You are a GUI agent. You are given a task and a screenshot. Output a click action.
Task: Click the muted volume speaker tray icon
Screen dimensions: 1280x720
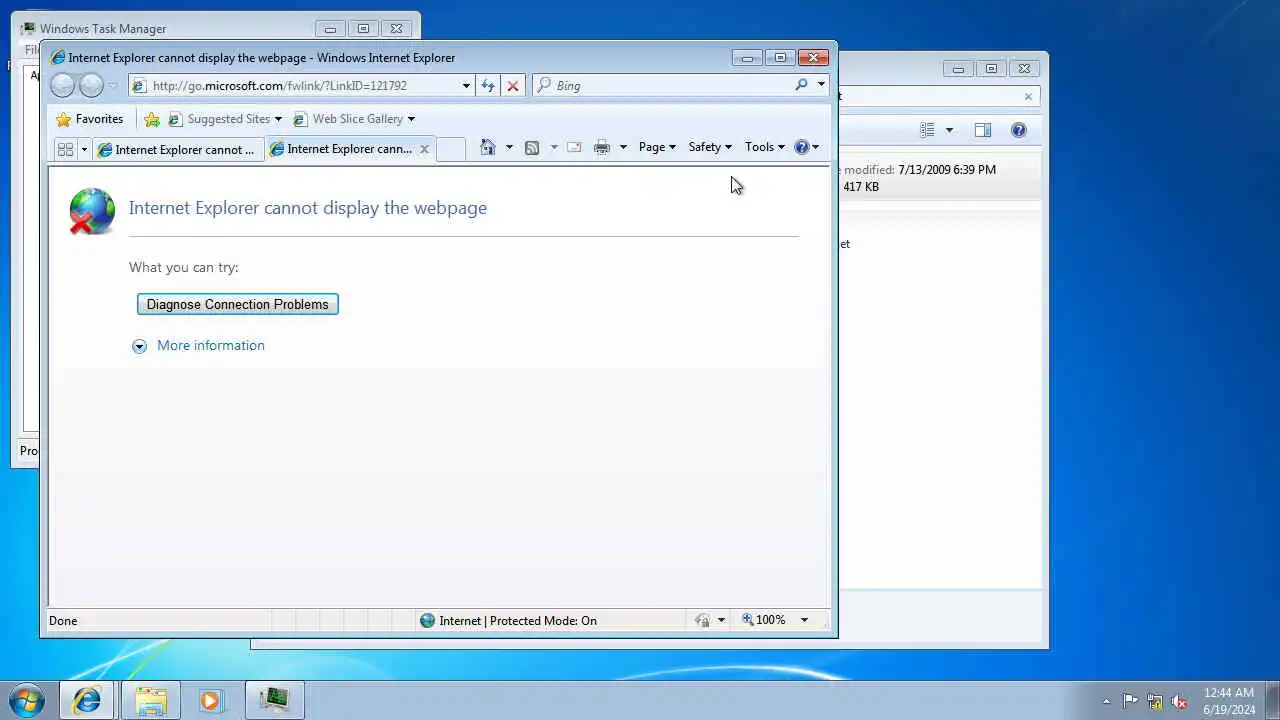(1180, 701)
